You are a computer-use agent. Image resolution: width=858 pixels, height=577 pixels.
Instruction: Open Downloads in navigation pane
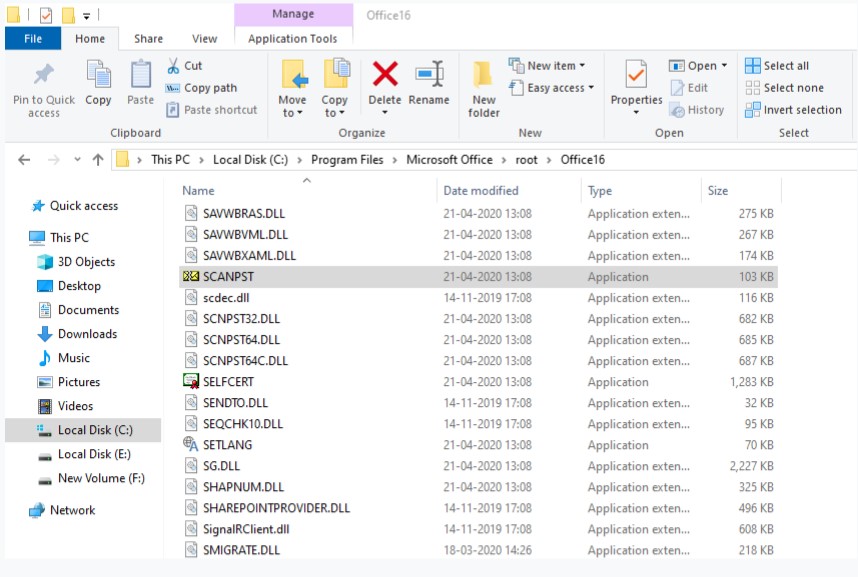click(87, 334)
